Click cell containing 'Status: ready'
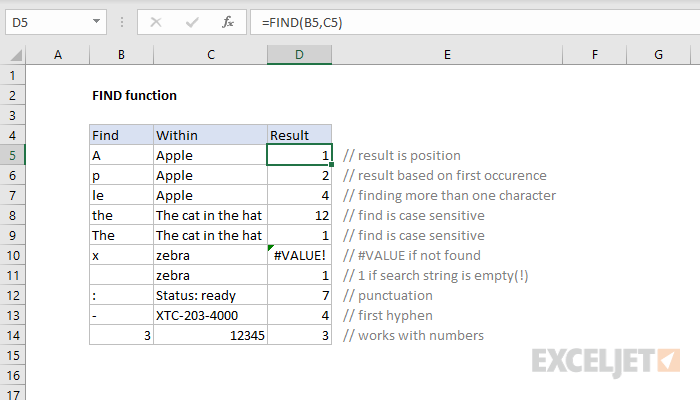The height and width of the screenshot is (400, 700). click(210, 296)
